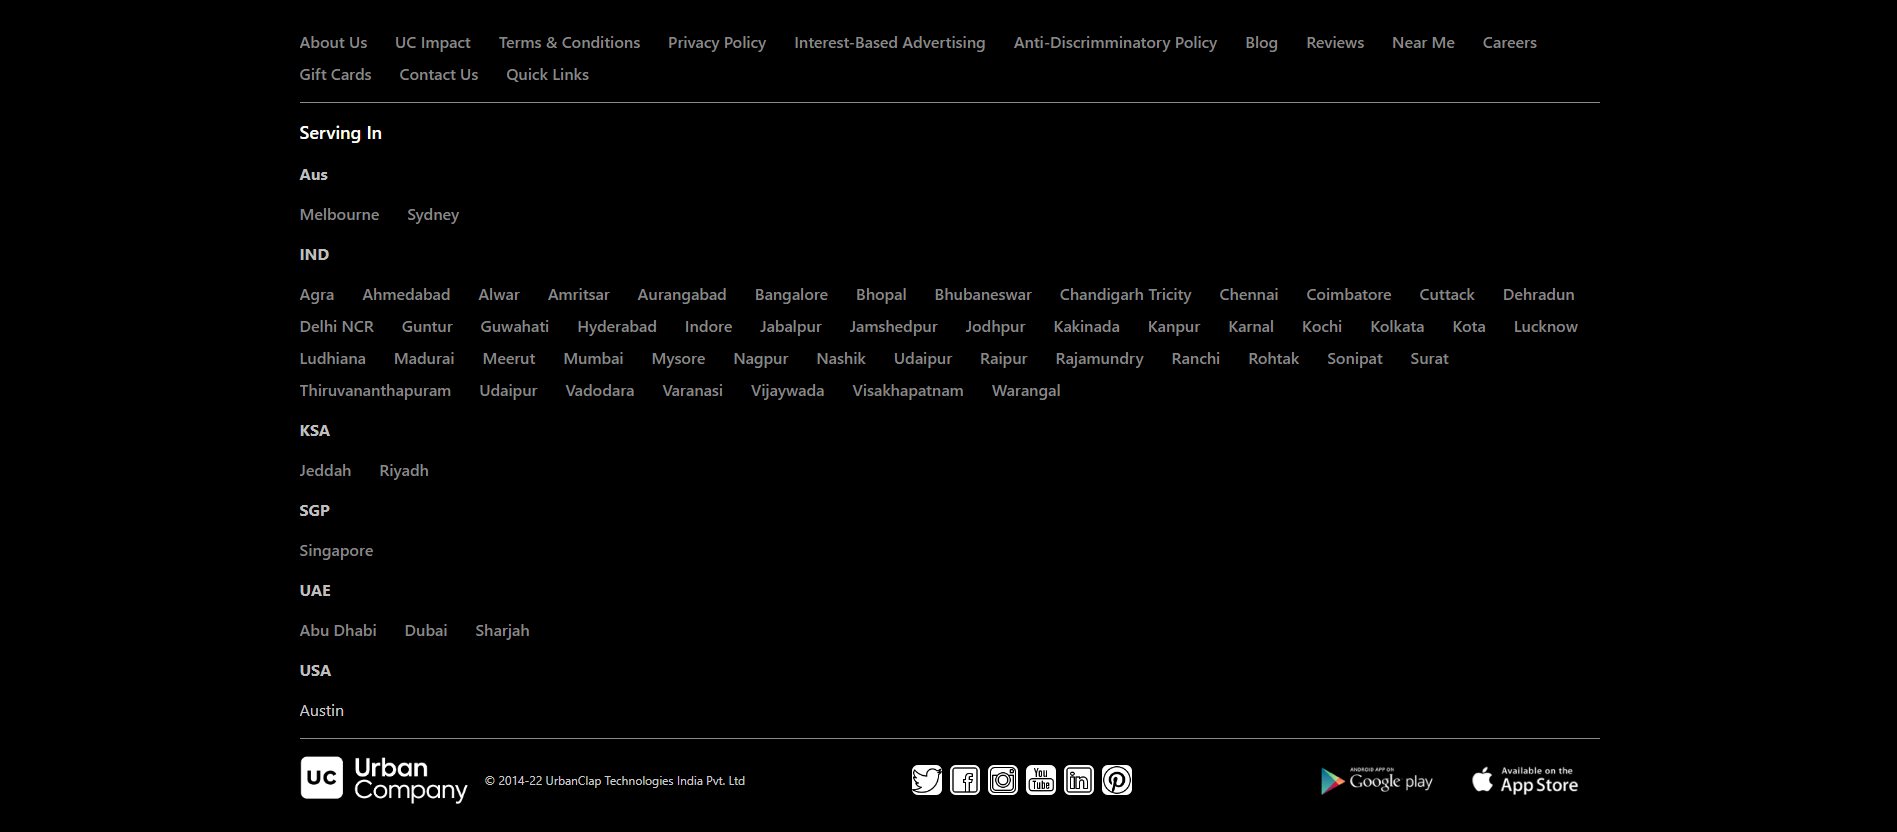Click the IND country heading
1897x832 pixels.
point(314,255)
